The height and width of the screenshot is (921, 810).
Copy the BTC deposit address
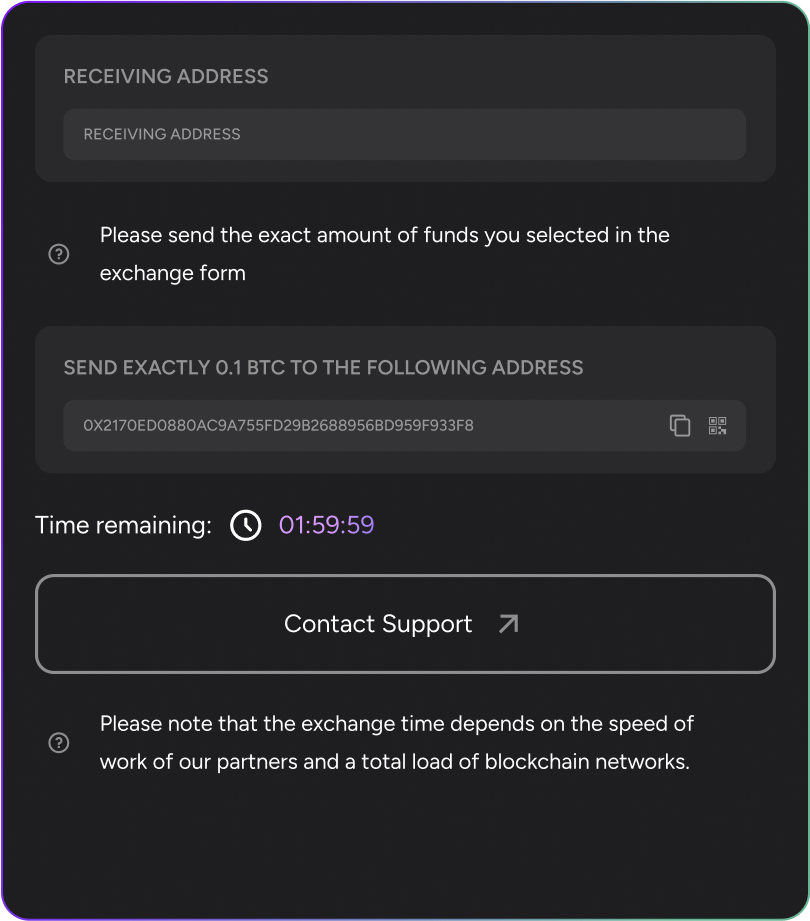point(680,425)
